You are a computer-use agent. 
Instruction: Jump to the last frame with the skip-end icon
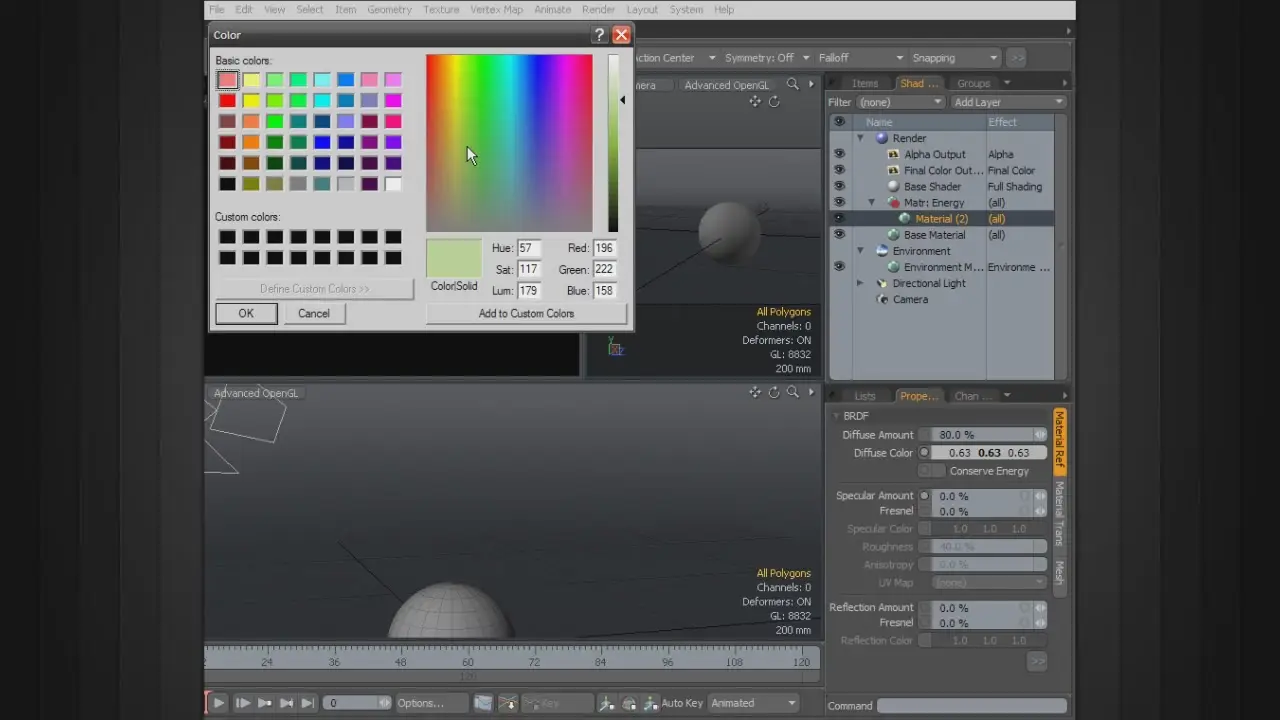308,703
